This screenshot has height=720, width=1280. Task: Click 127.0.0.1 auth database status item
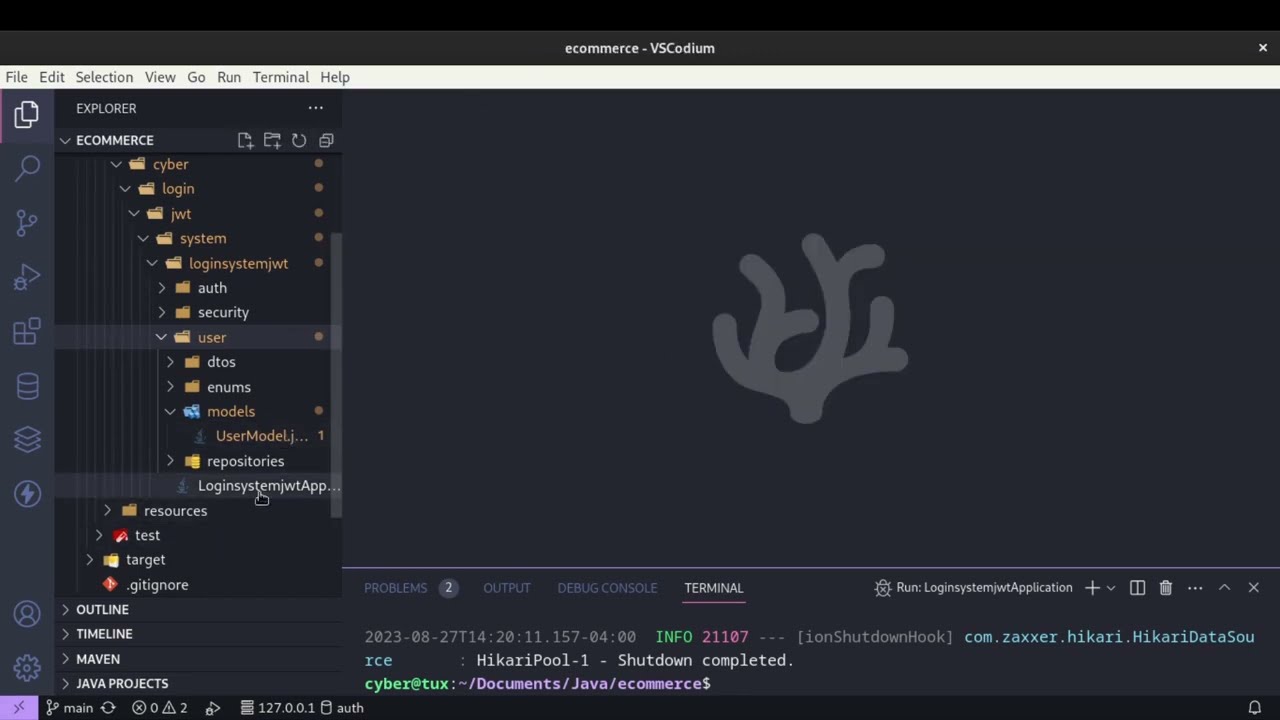[302, 708]
